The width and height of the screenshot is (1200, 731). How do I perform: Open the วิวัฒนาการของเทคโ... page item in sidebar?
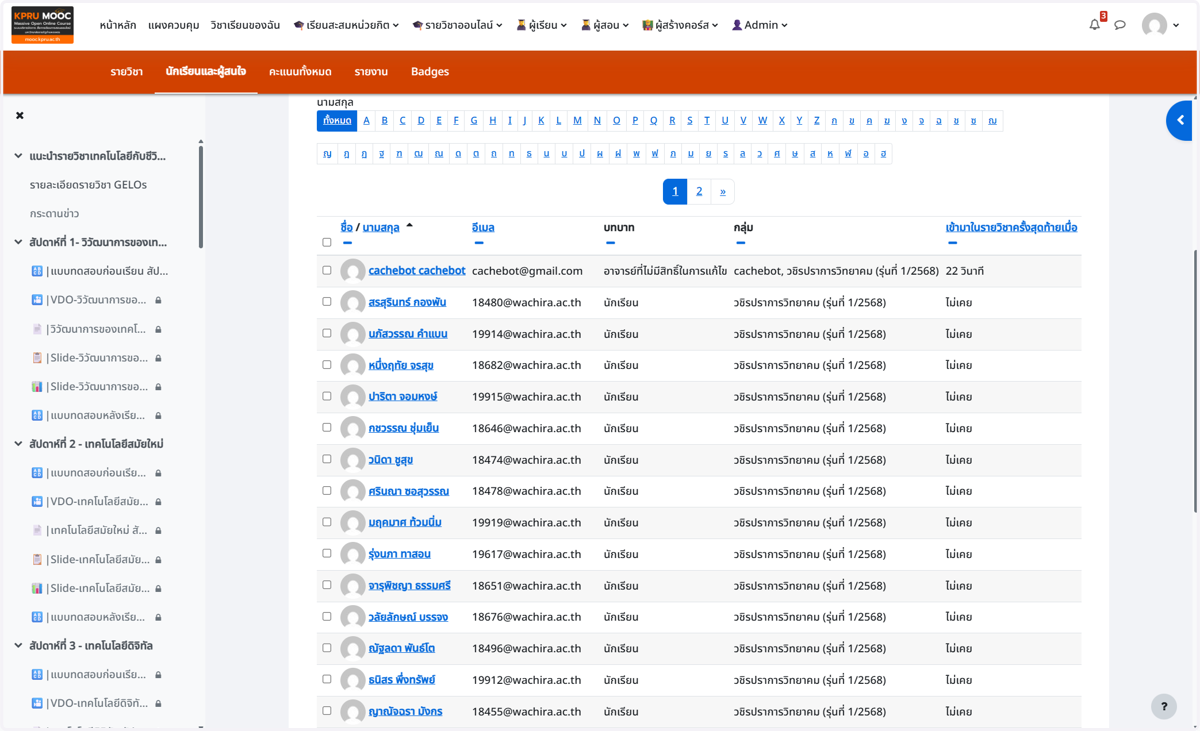pyautogui.click(x=97, y=329)
